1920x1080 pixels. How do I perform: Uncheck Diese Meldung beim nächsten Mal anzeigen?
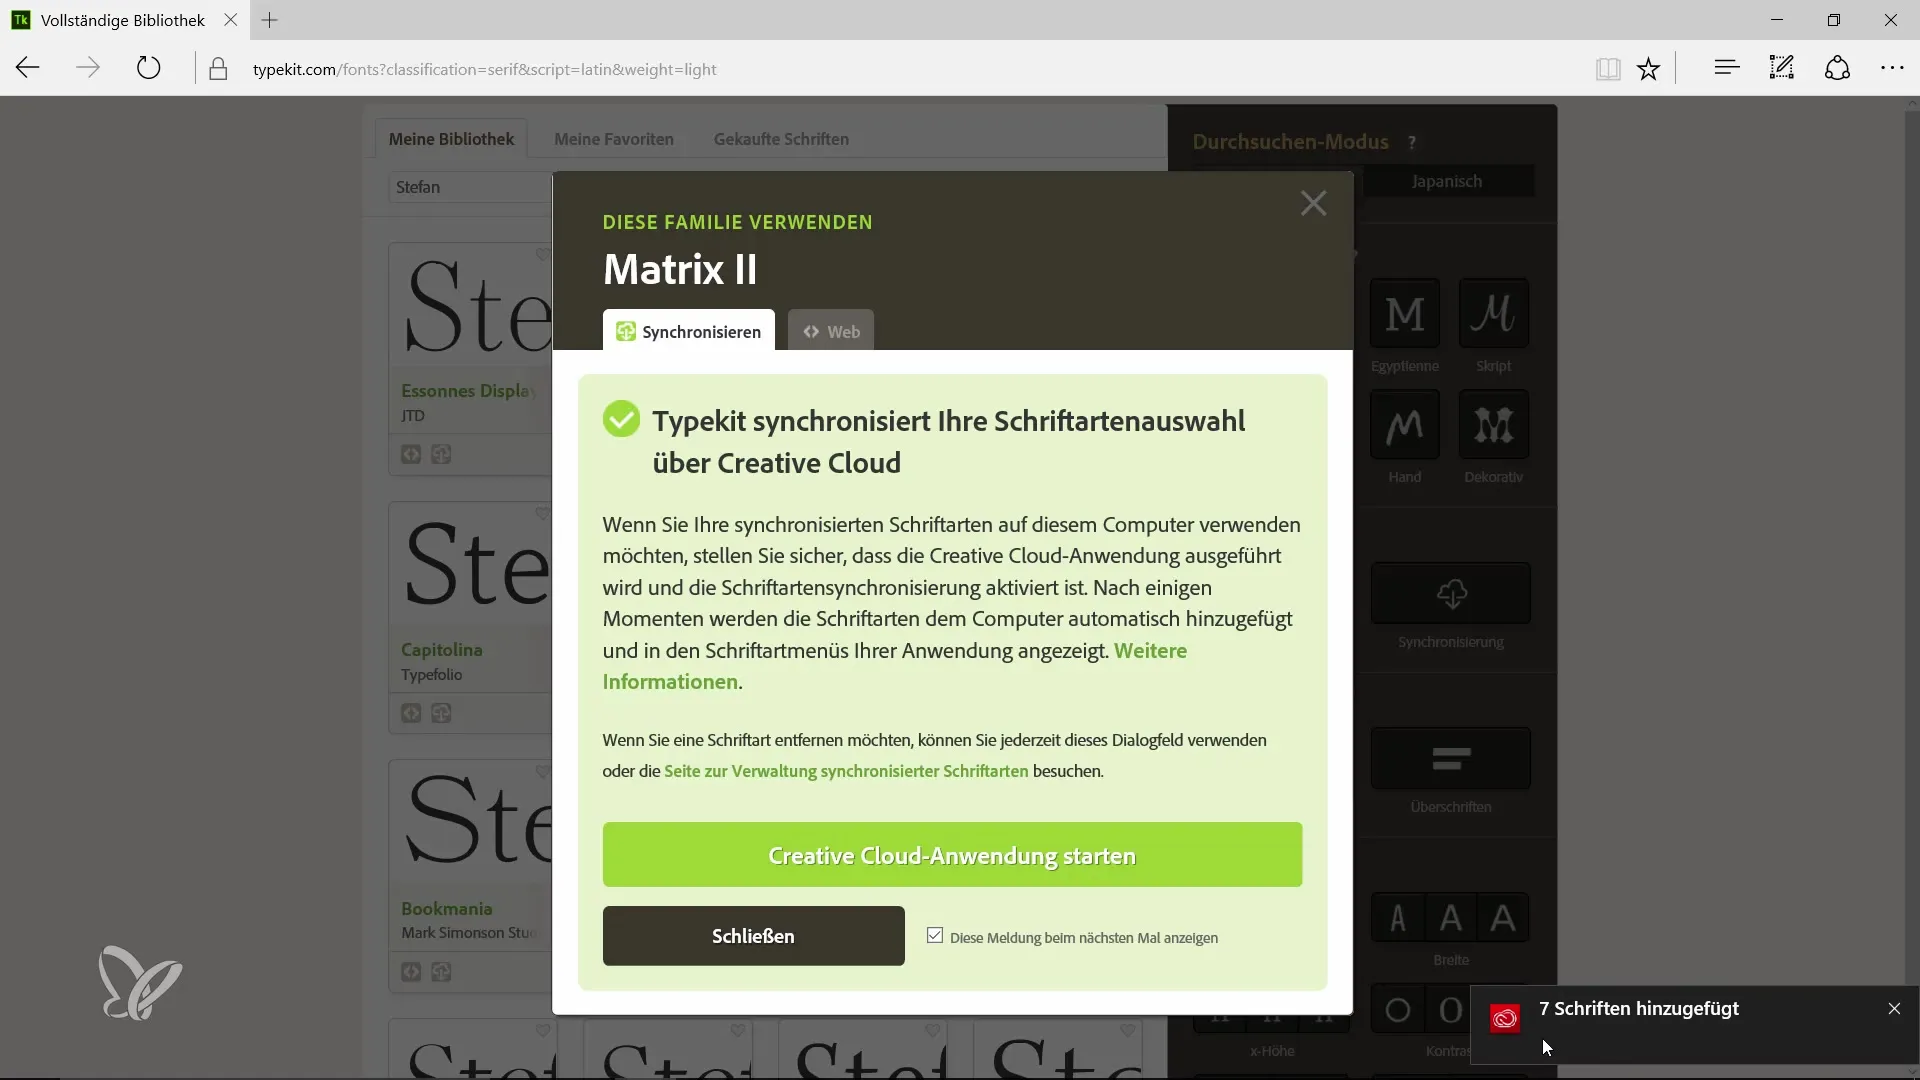click(x=934, y=936)
